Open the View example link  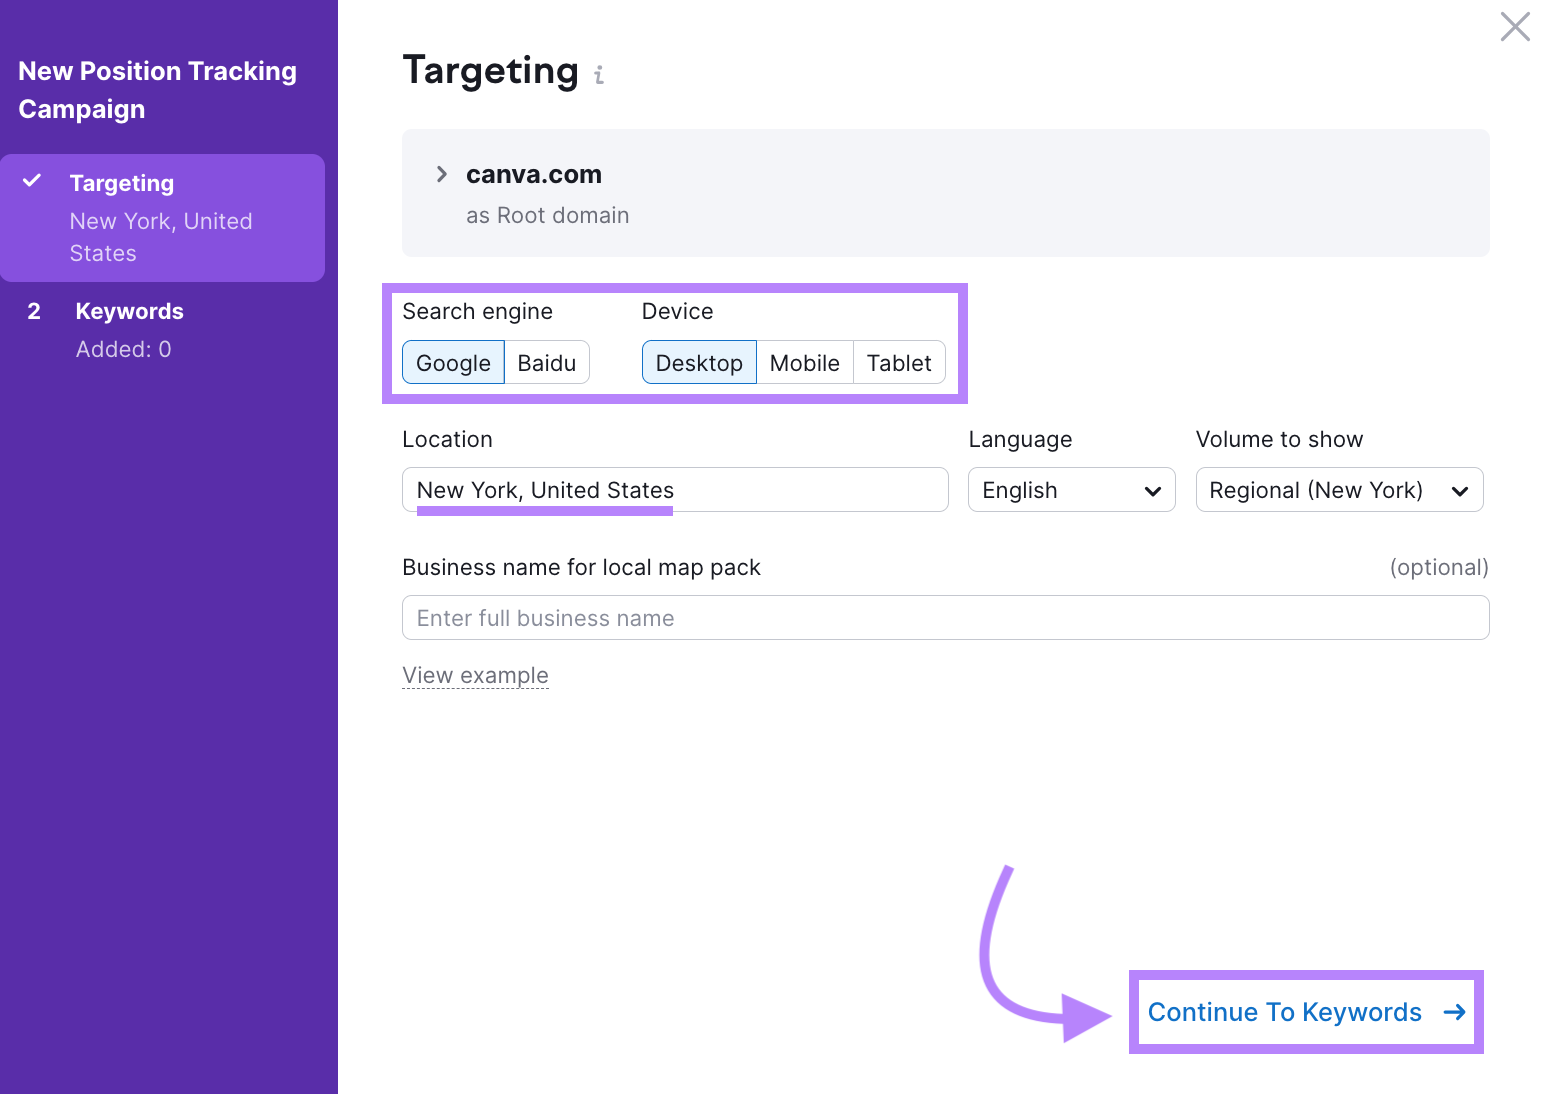(475, 675)
